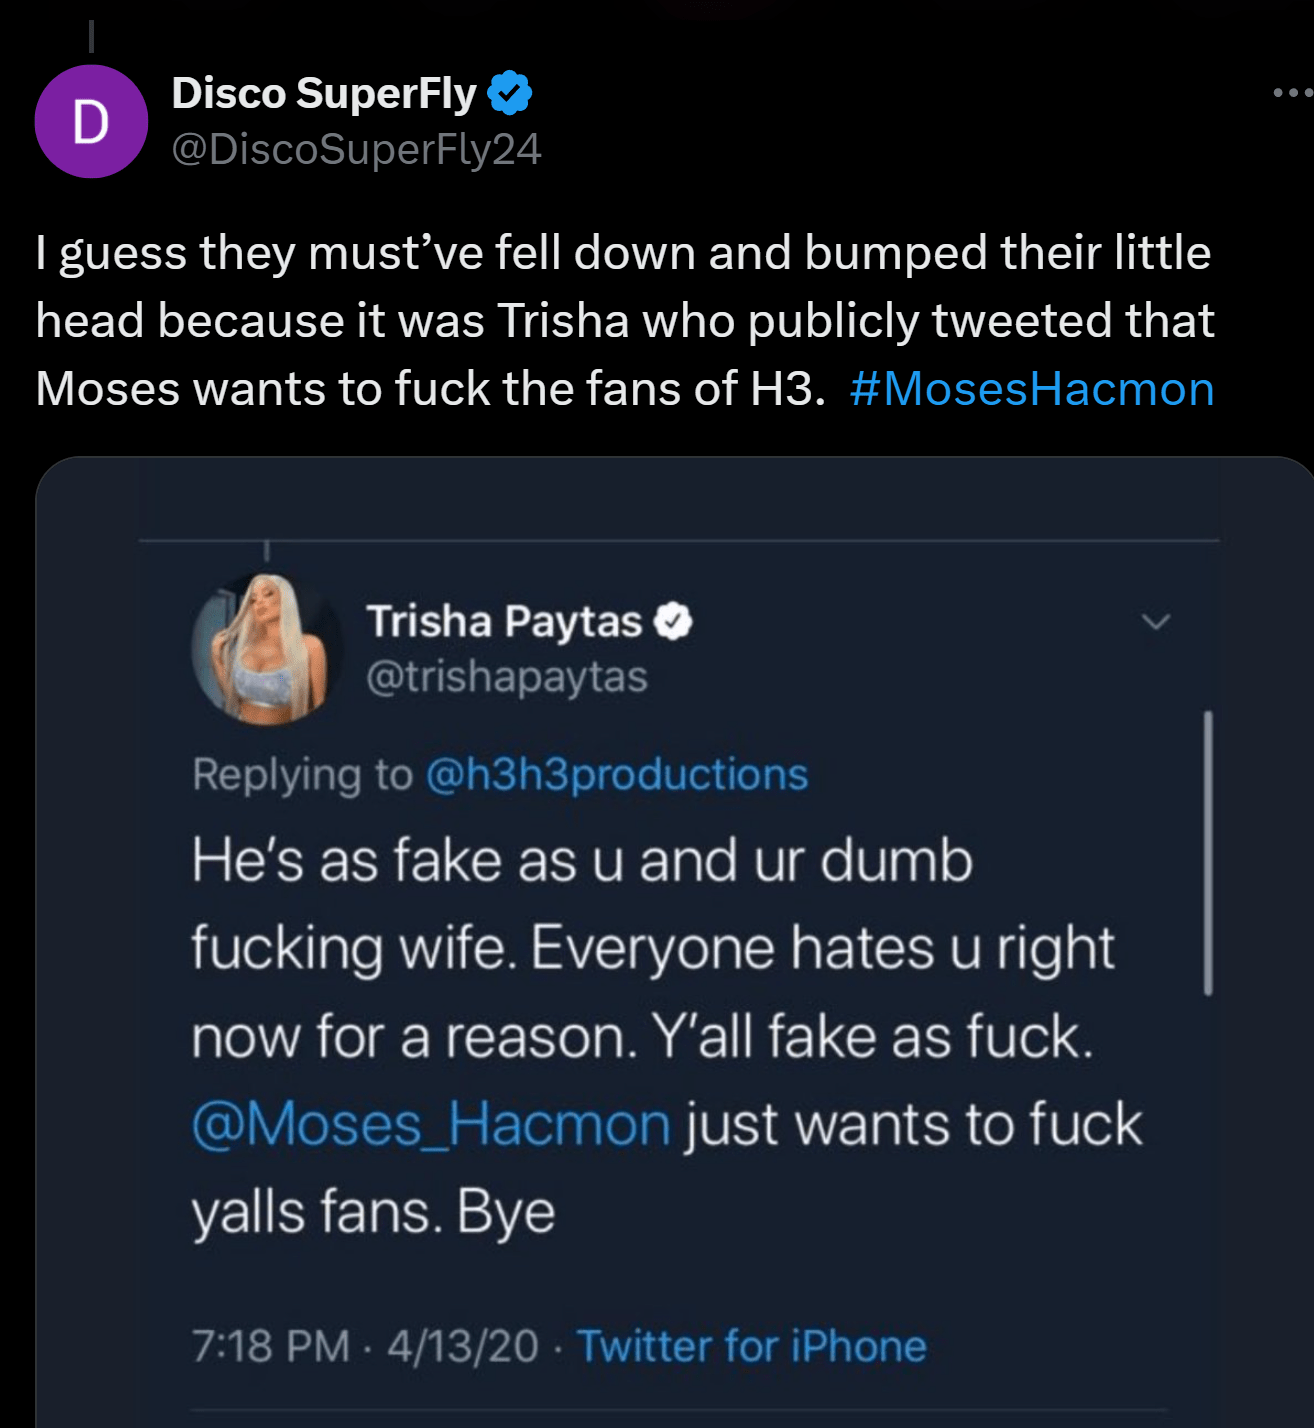1314x1428 pixels.
Task: Click the @trishapaytas handle
Action: (x=507, y=677)
